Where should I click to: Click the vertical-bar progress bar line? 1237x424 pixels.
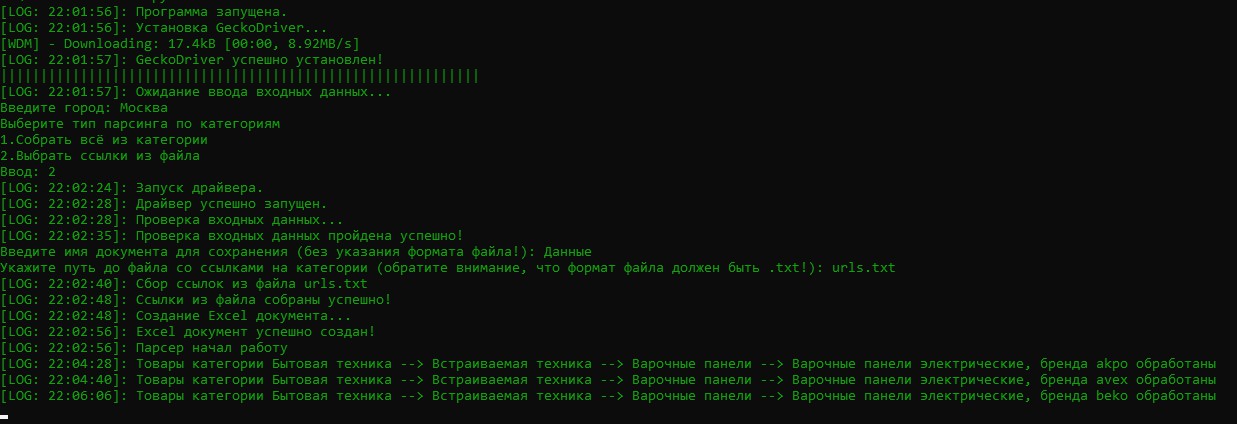pos(240,75)
